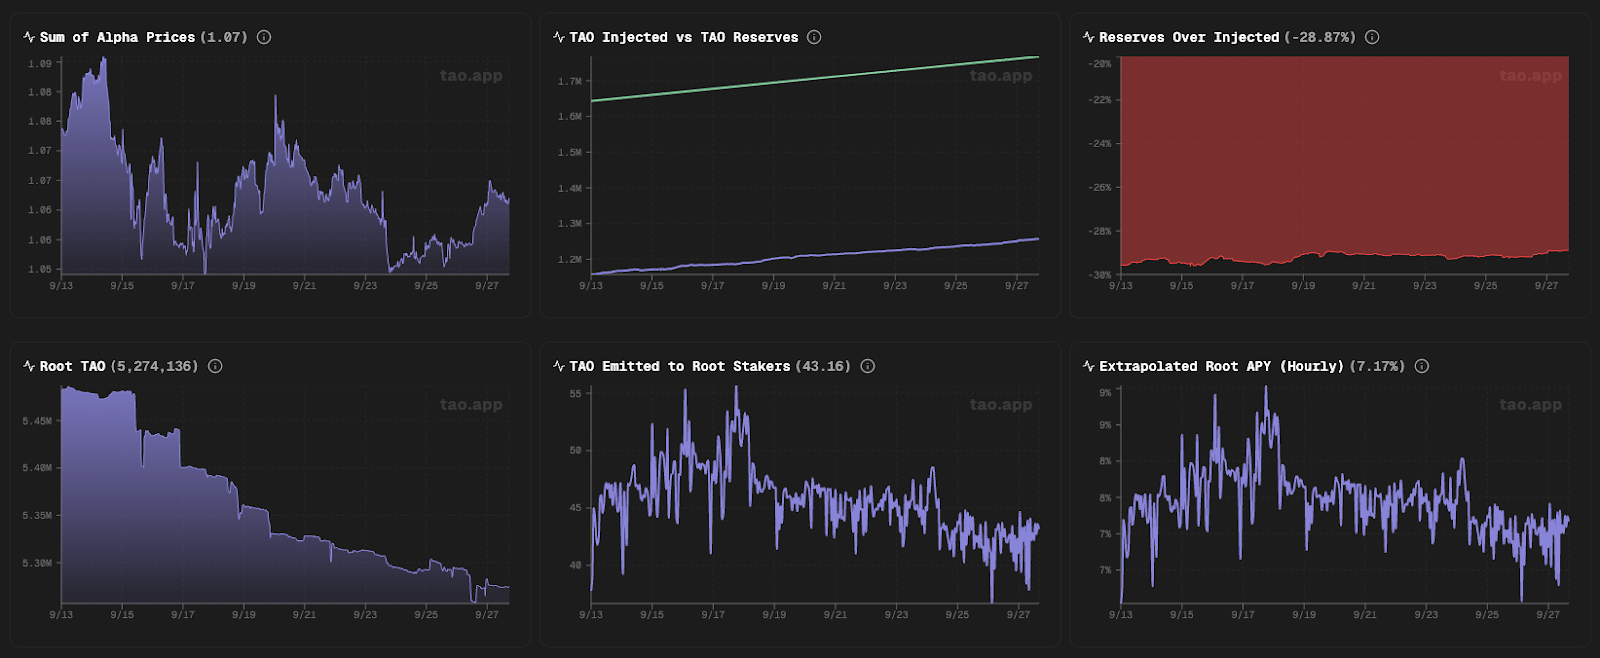Image resolution: width=1600 pixels, height=658 pixels.
Task: Click pulse icon before Sum of Alpha Prices
Action: coord(29,37)
